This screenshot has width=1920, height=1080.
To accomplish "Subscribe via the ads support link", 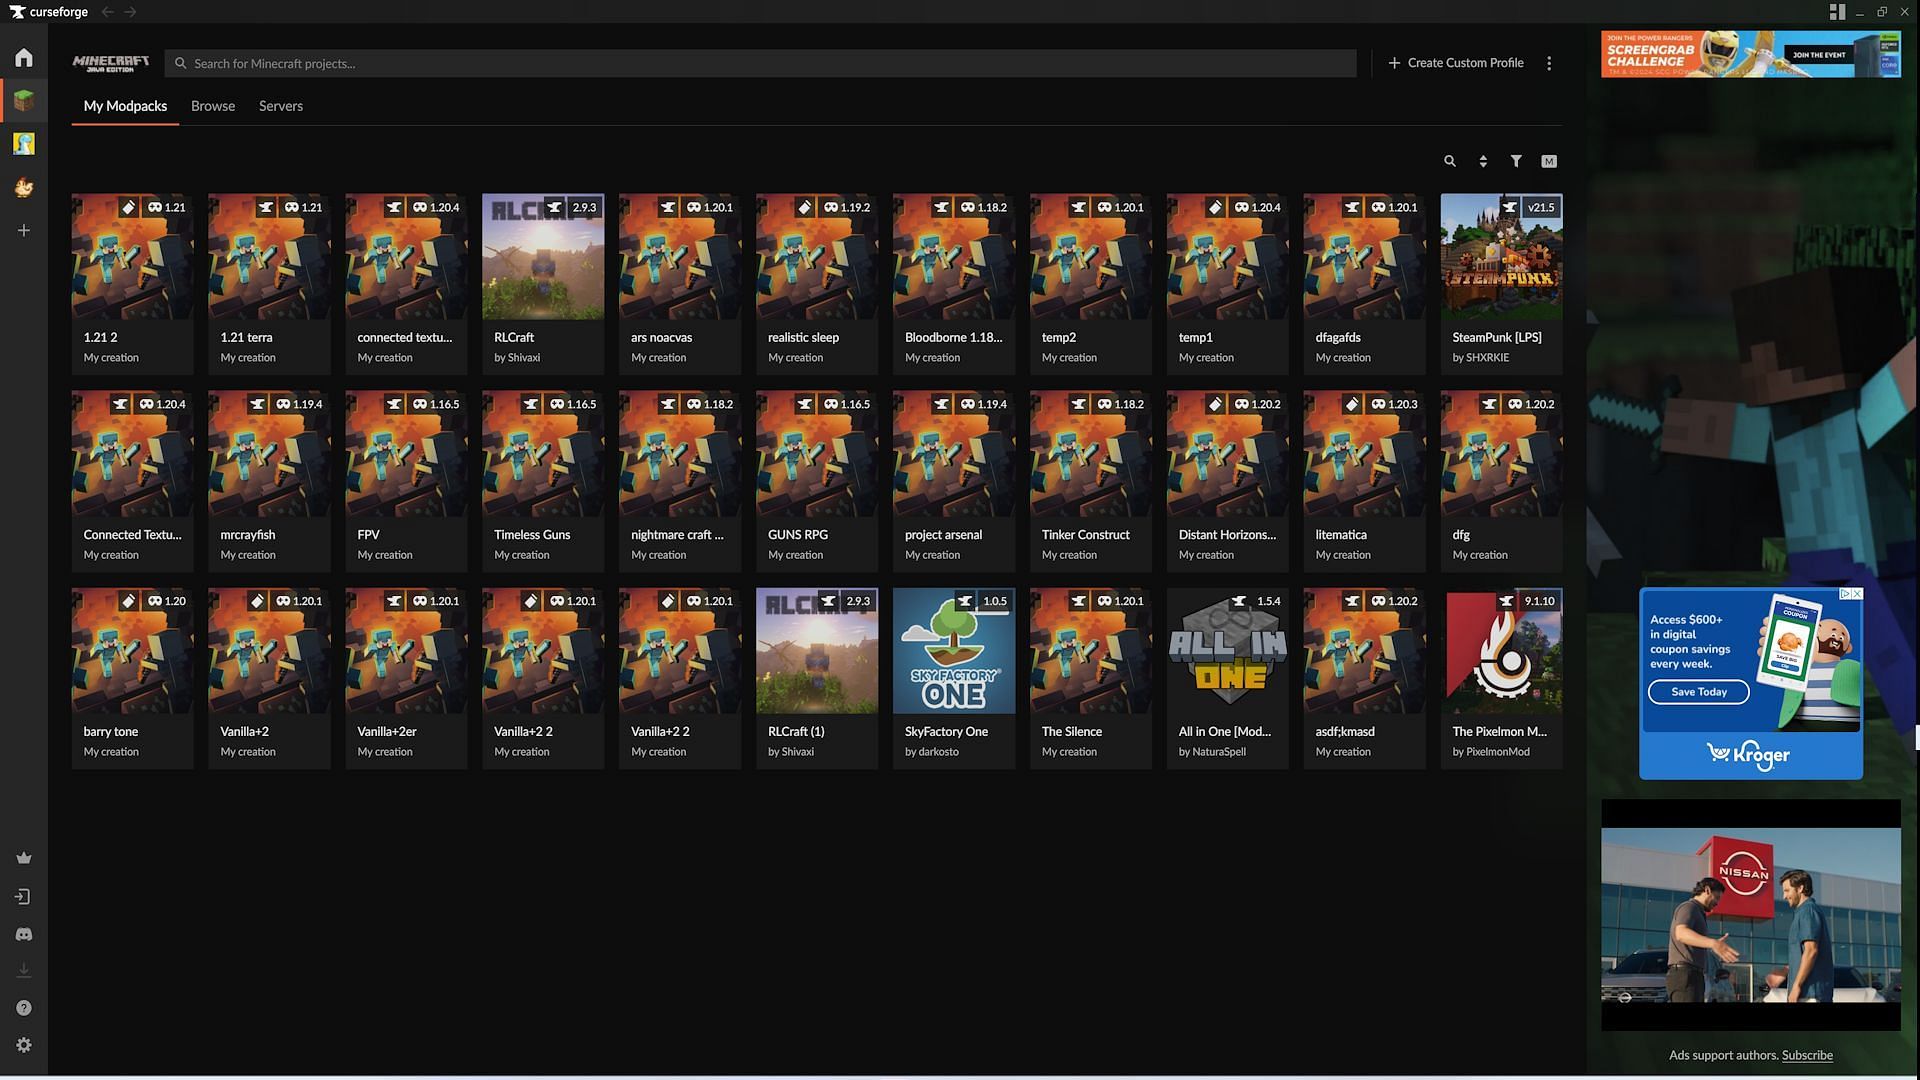I will [1807, 1056].
